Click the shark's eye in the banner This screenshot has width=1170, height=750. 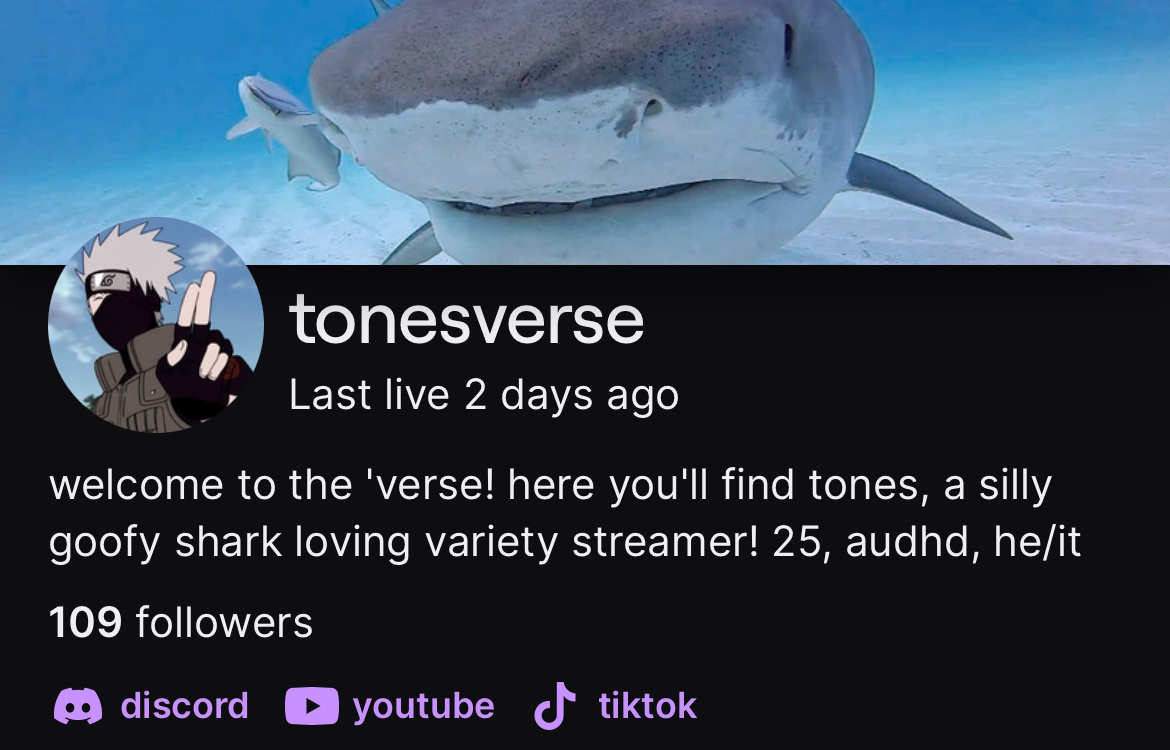tap(789, 41)
